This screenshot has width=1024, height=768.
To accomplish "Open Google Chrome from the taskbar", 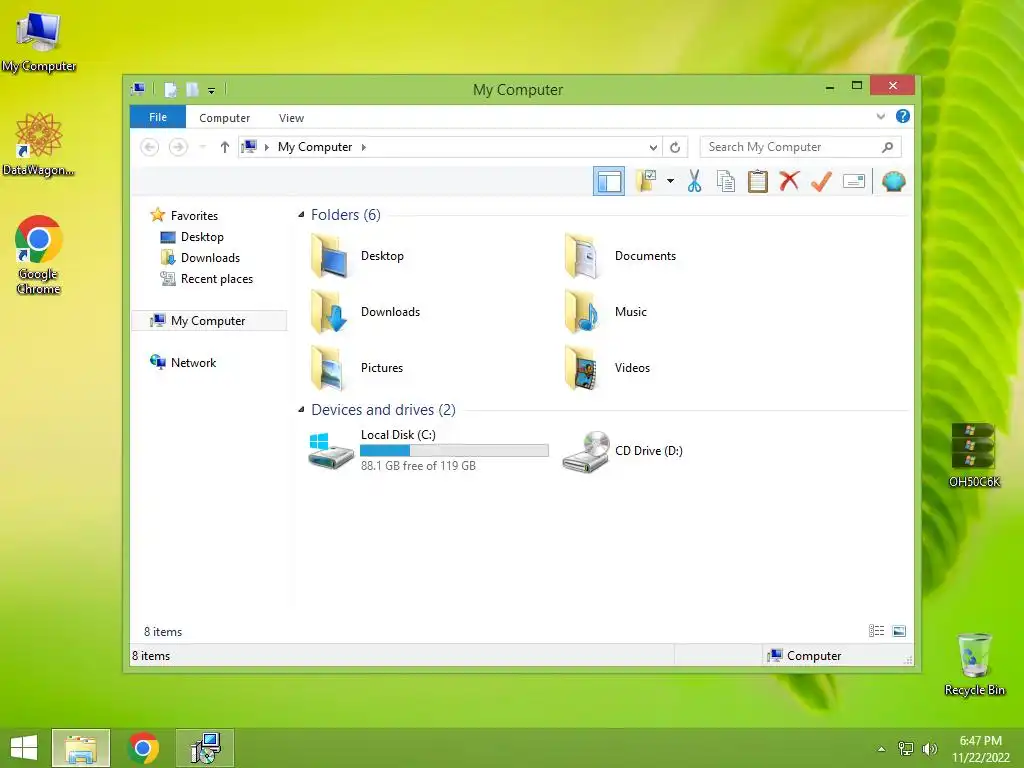I will pos(143,748).
